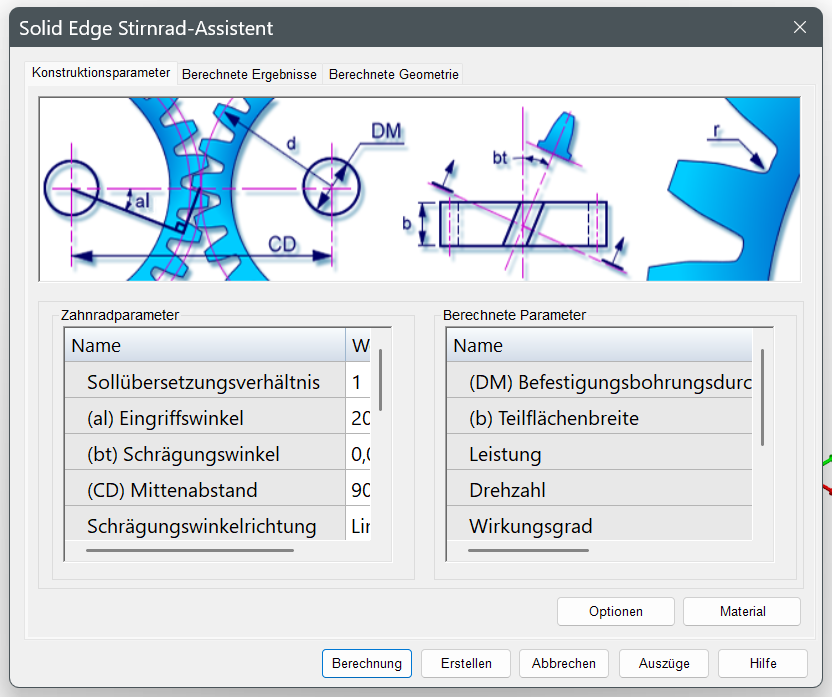Edit the Mittenabstand value cell
The height and width of the screenshot is (697, 832).
click(358, 490)
